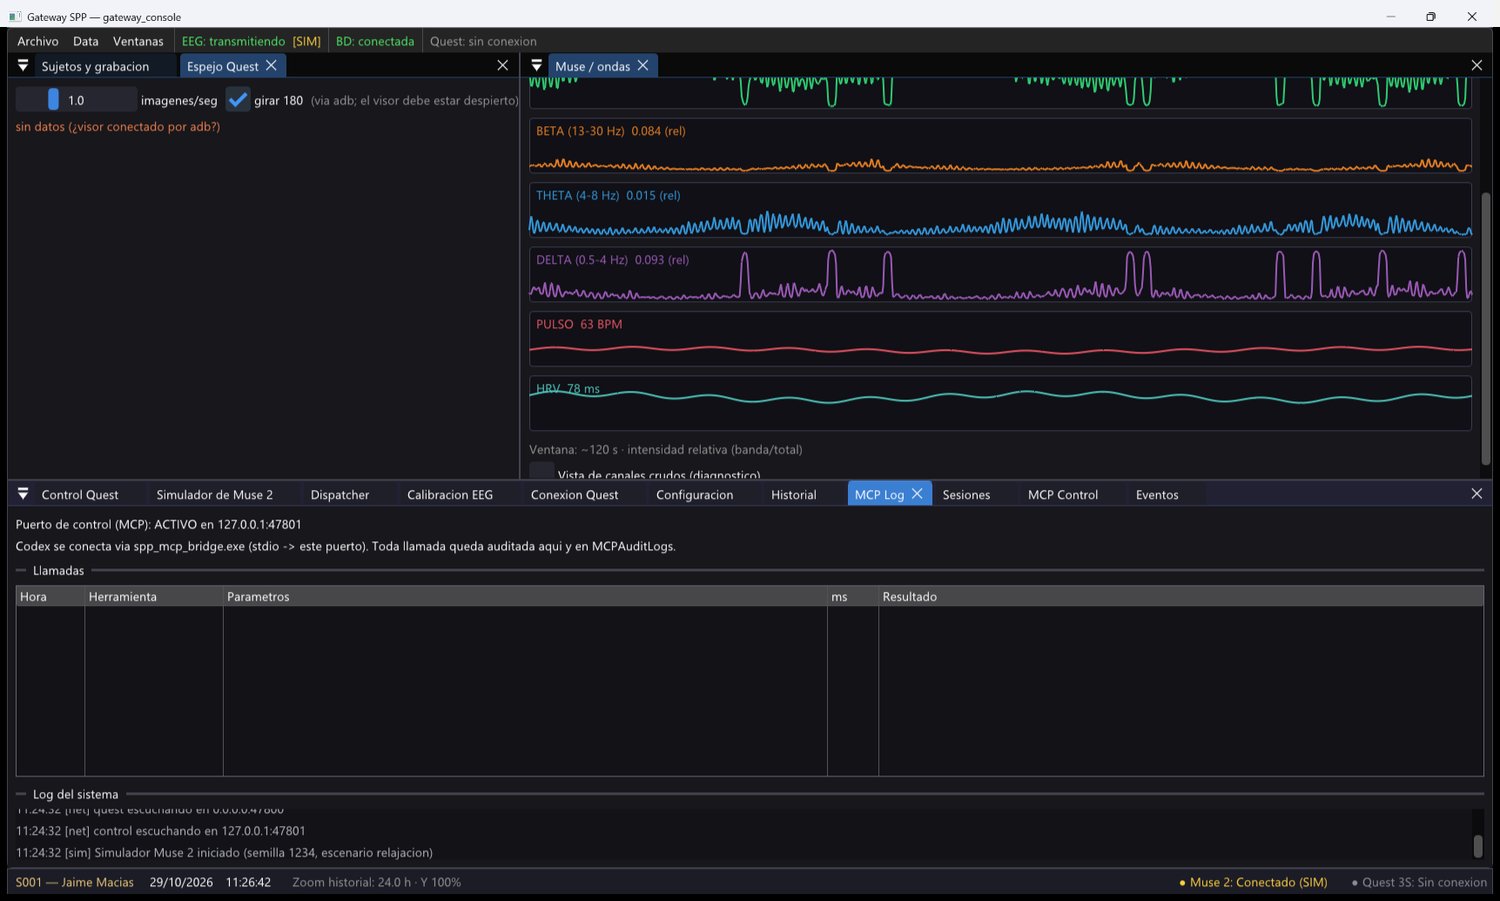Switch to the Sesiones tab
Viewport: 1500px width, 901px height.
(x=966, y=495)
